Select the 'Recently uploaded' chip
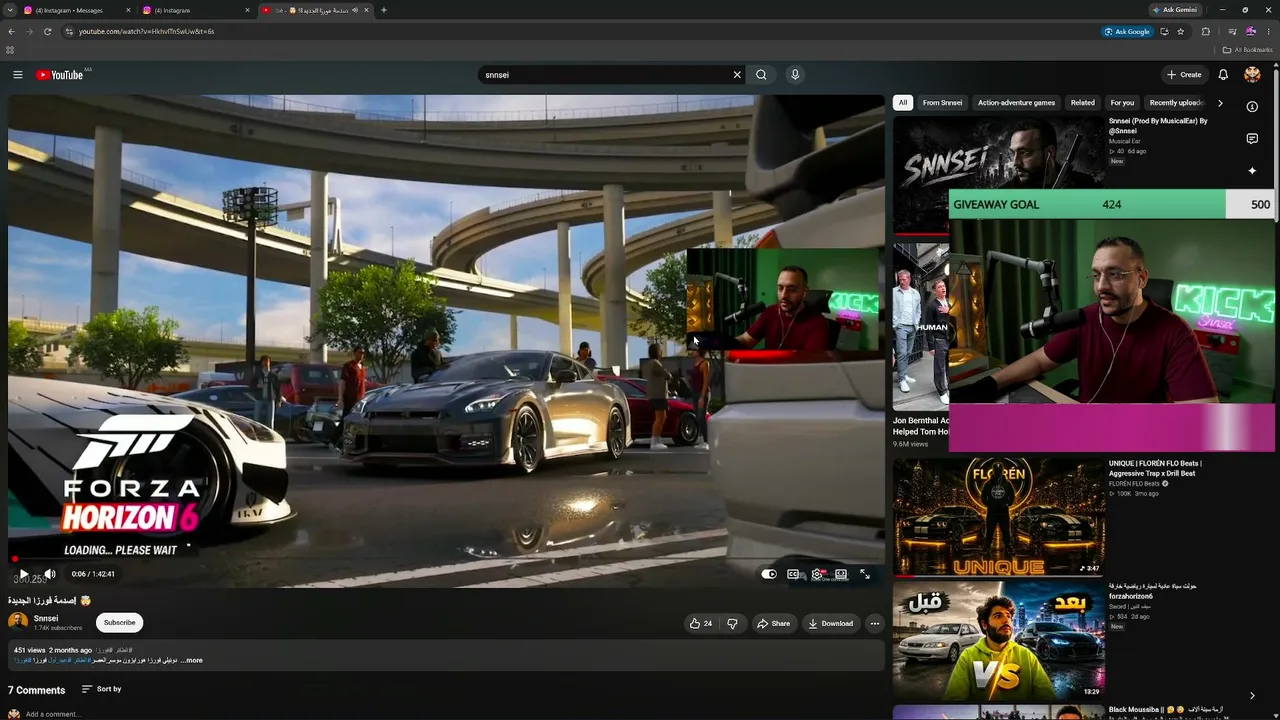The width and height of the screenshot is (1280, 720). click(x=1176, y=103)
